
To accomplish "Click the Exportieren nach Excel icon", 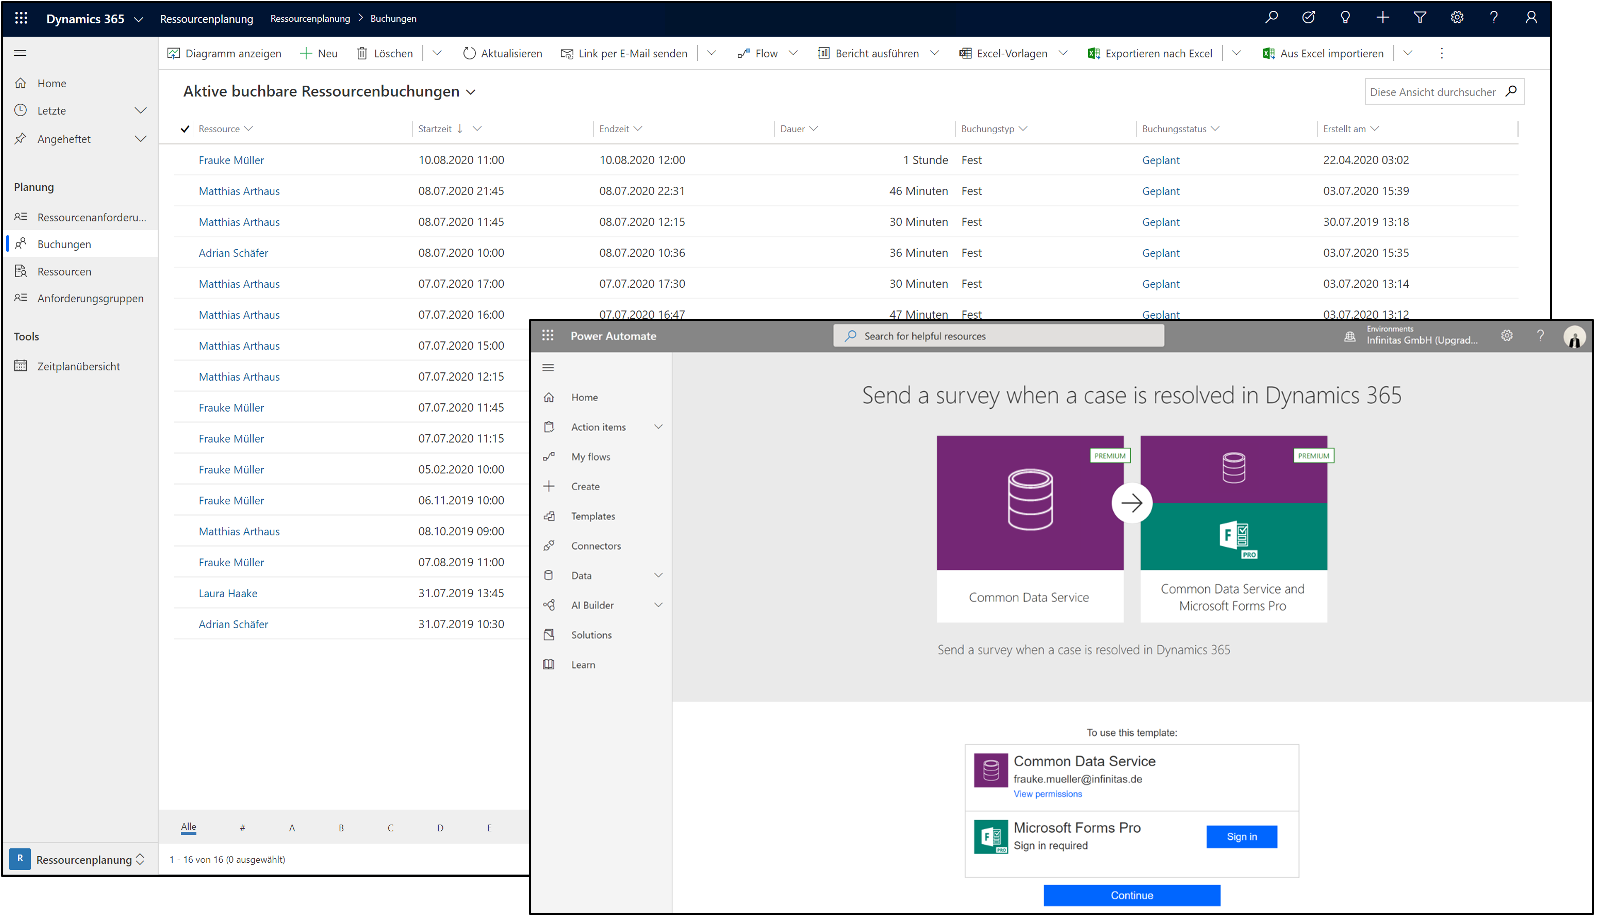I will point(1093,53).
